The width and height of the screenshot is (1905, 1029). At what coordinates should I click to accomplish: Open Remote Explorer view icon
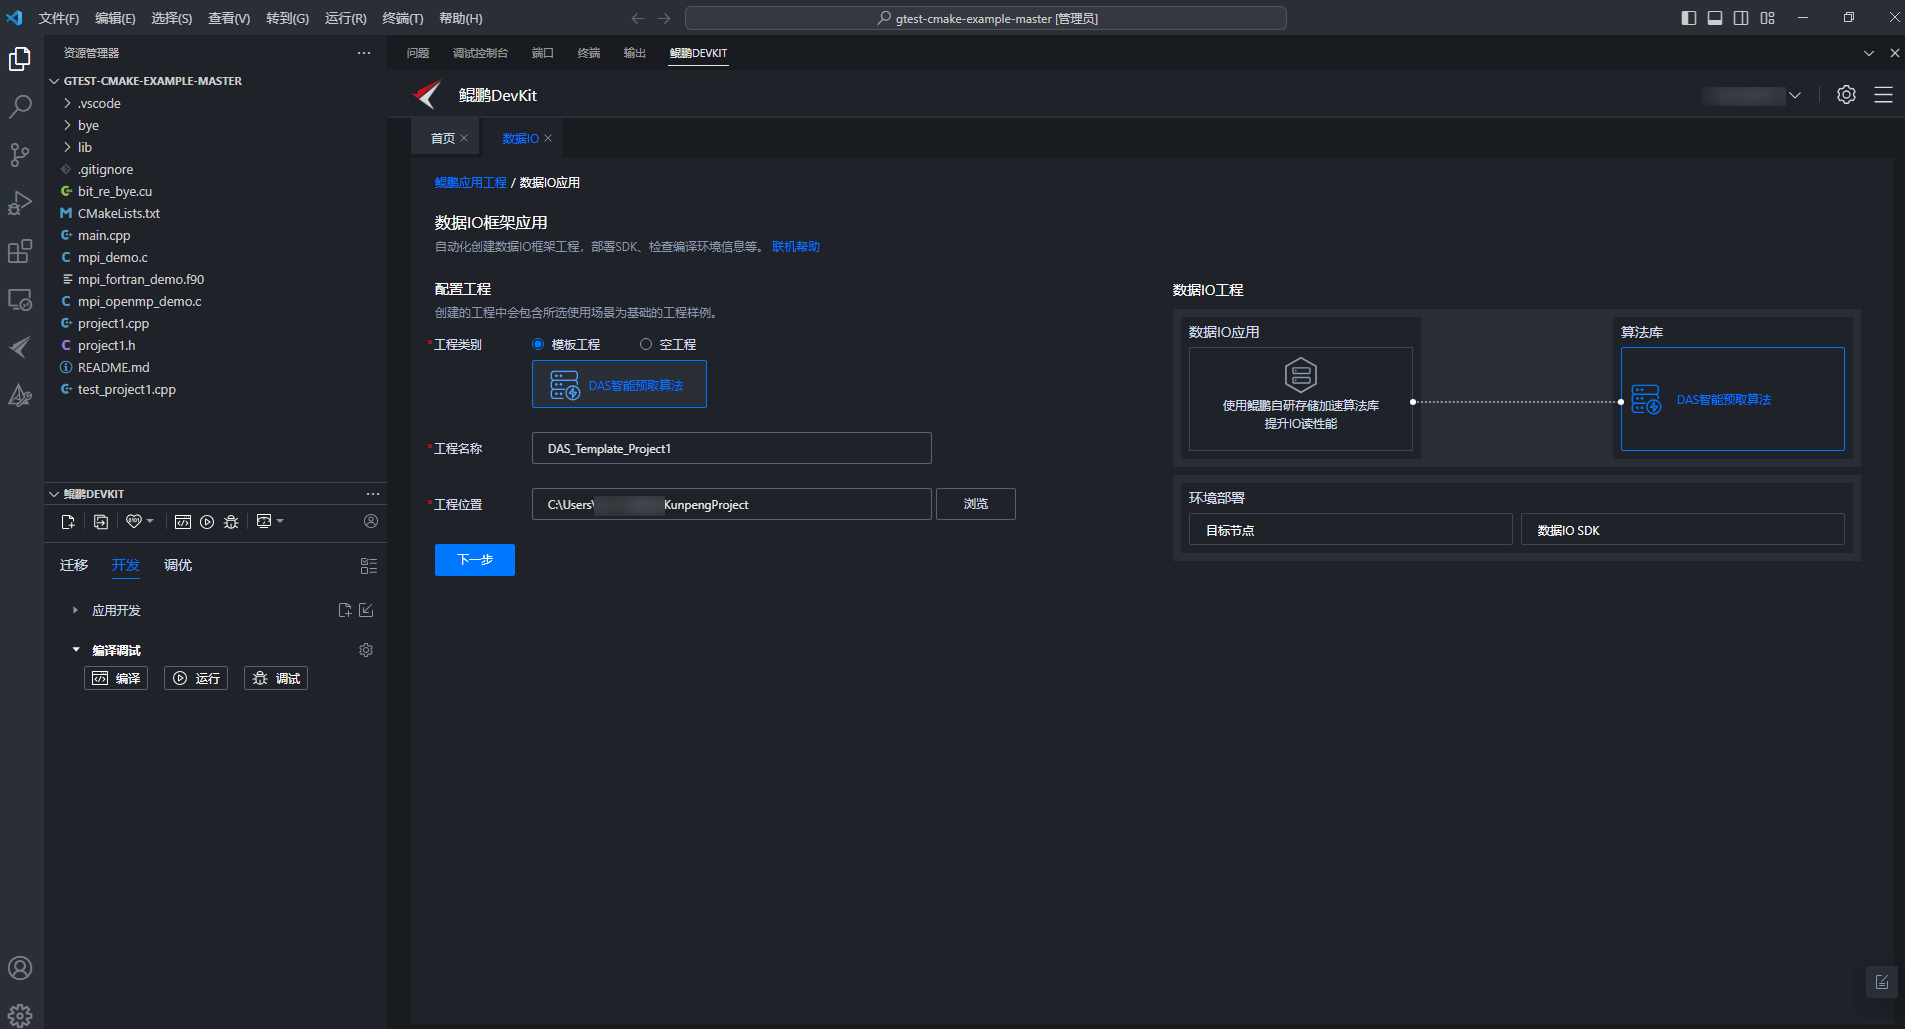[x=20, y=299]
